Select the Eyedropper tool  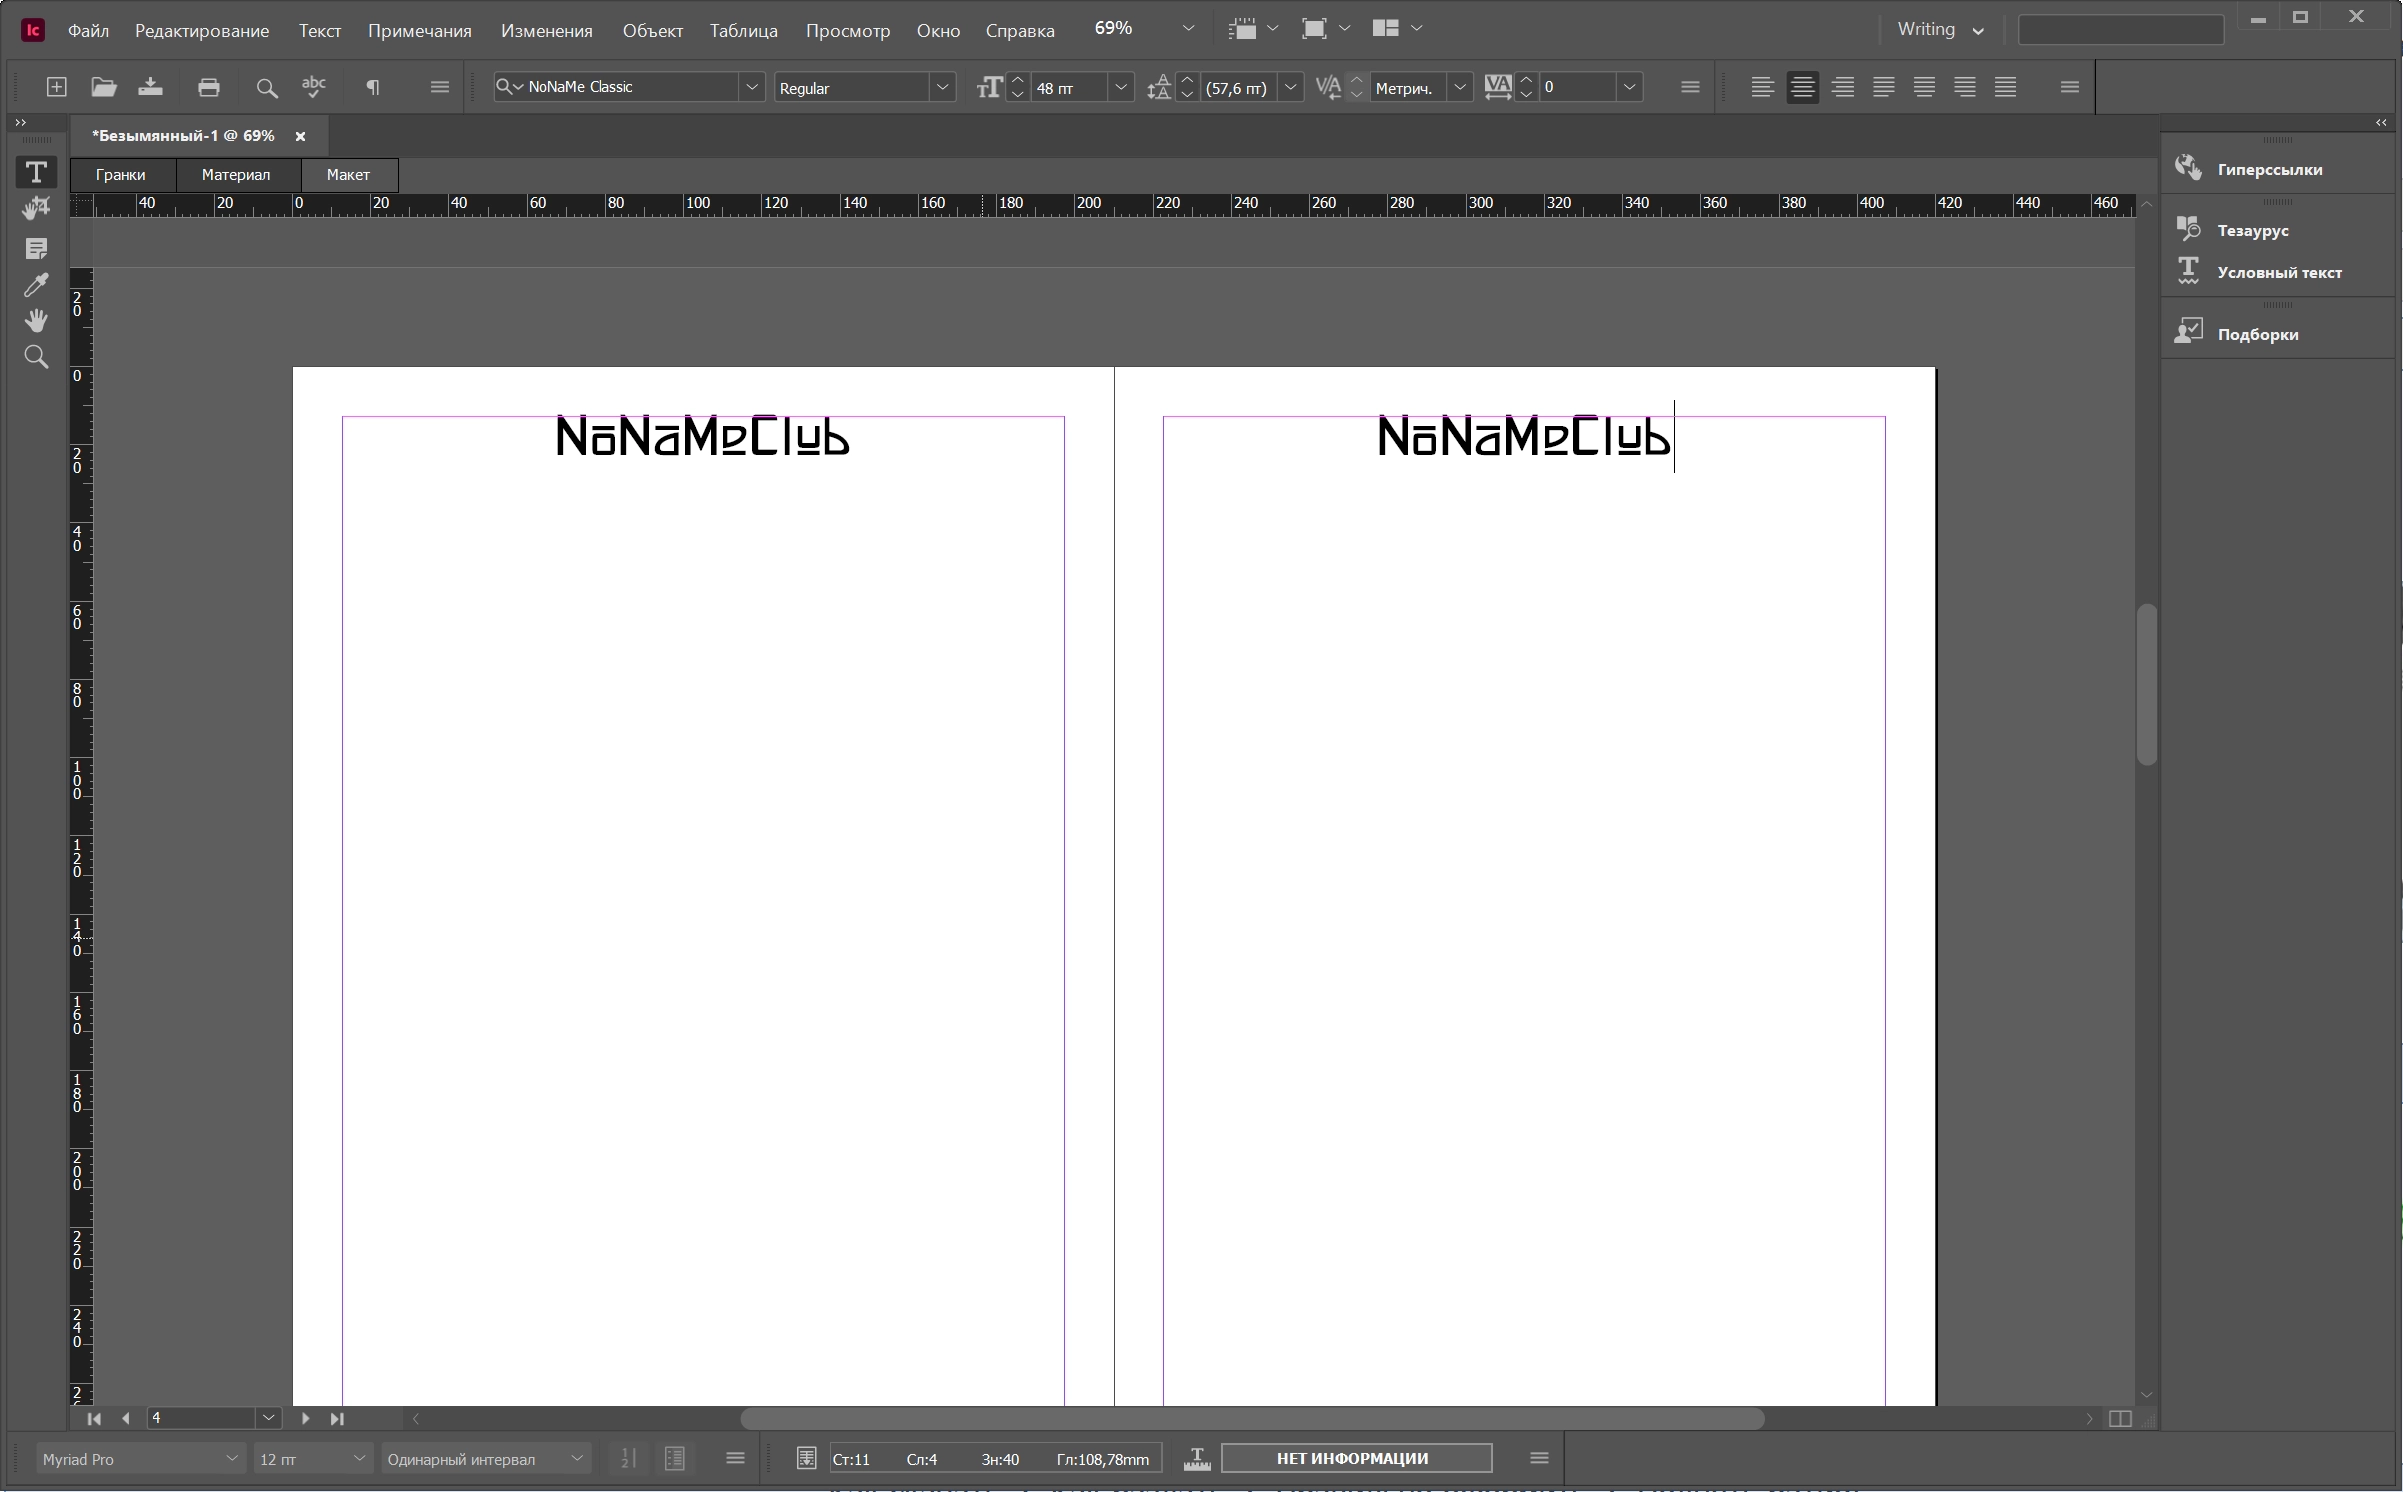(36, 285)
